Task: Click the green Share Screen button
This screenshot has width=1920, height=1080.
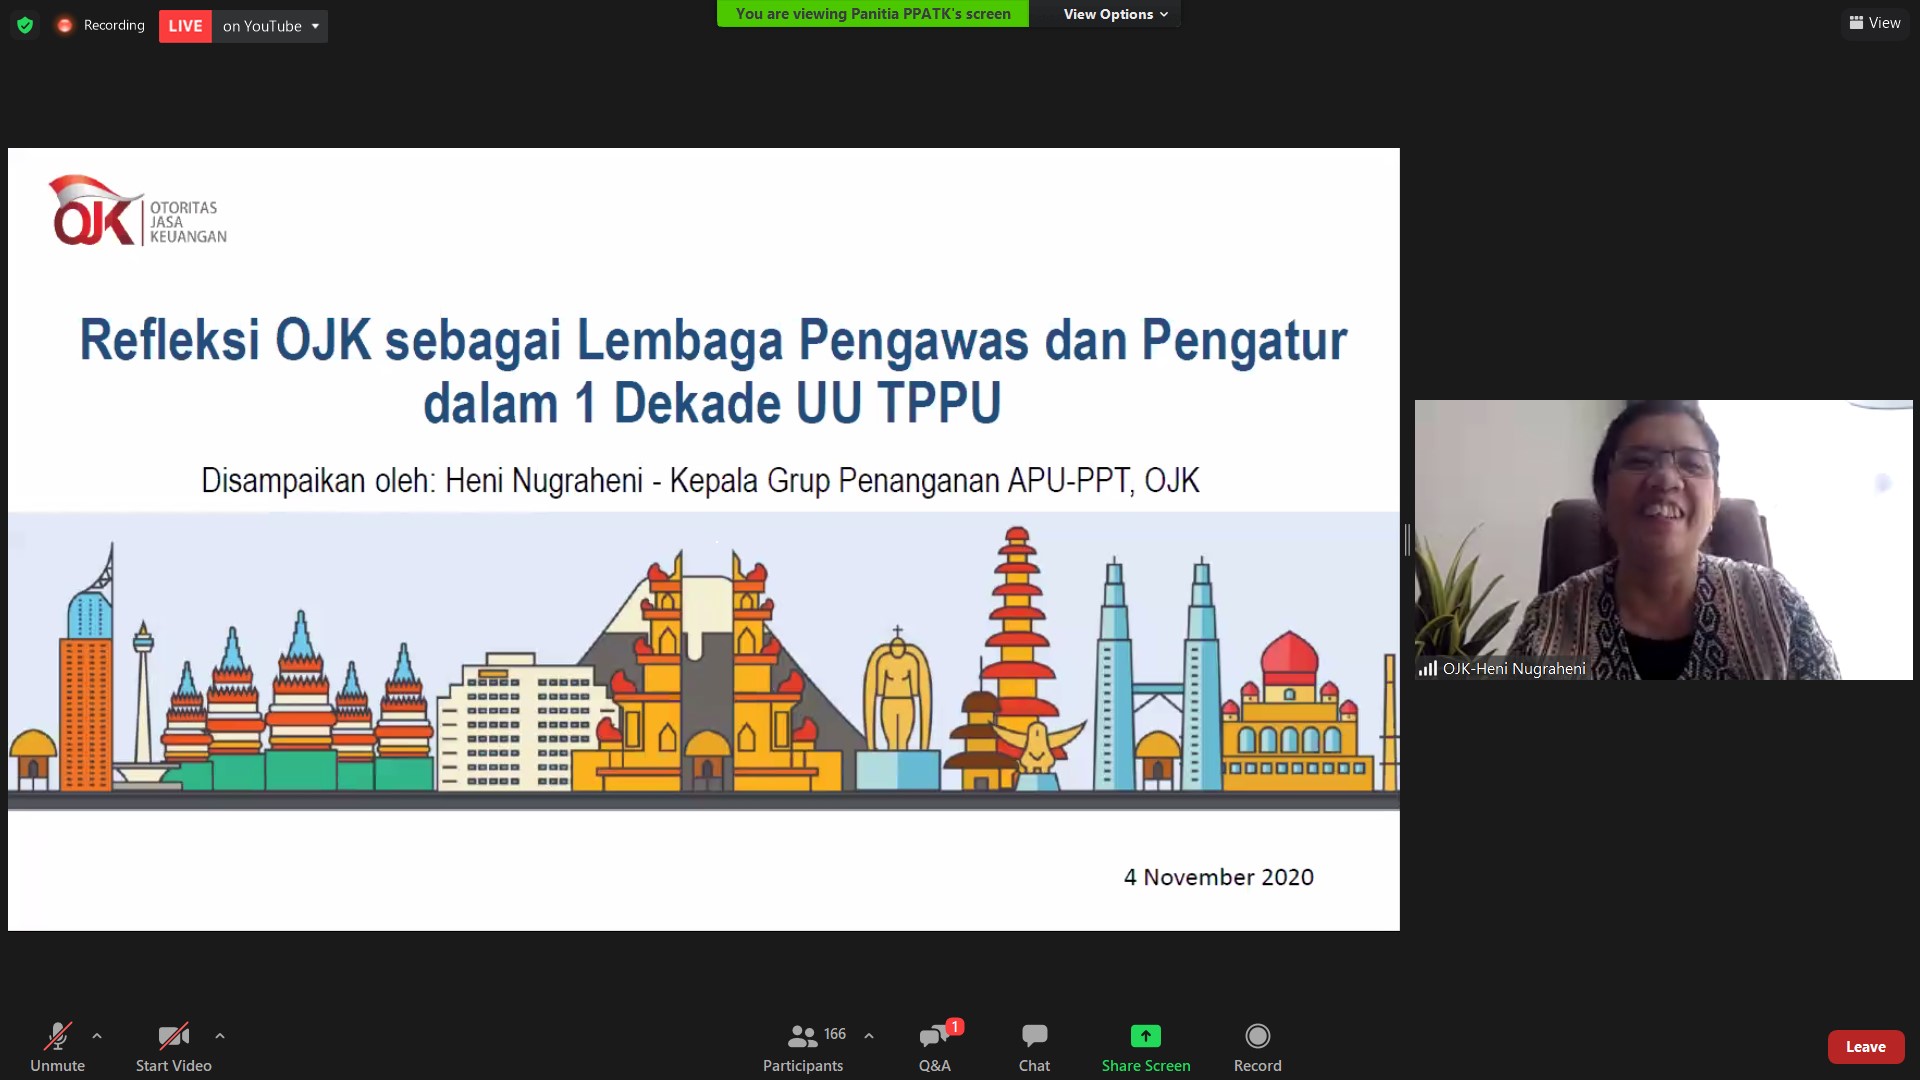Action: [x=1146, y=1047]
